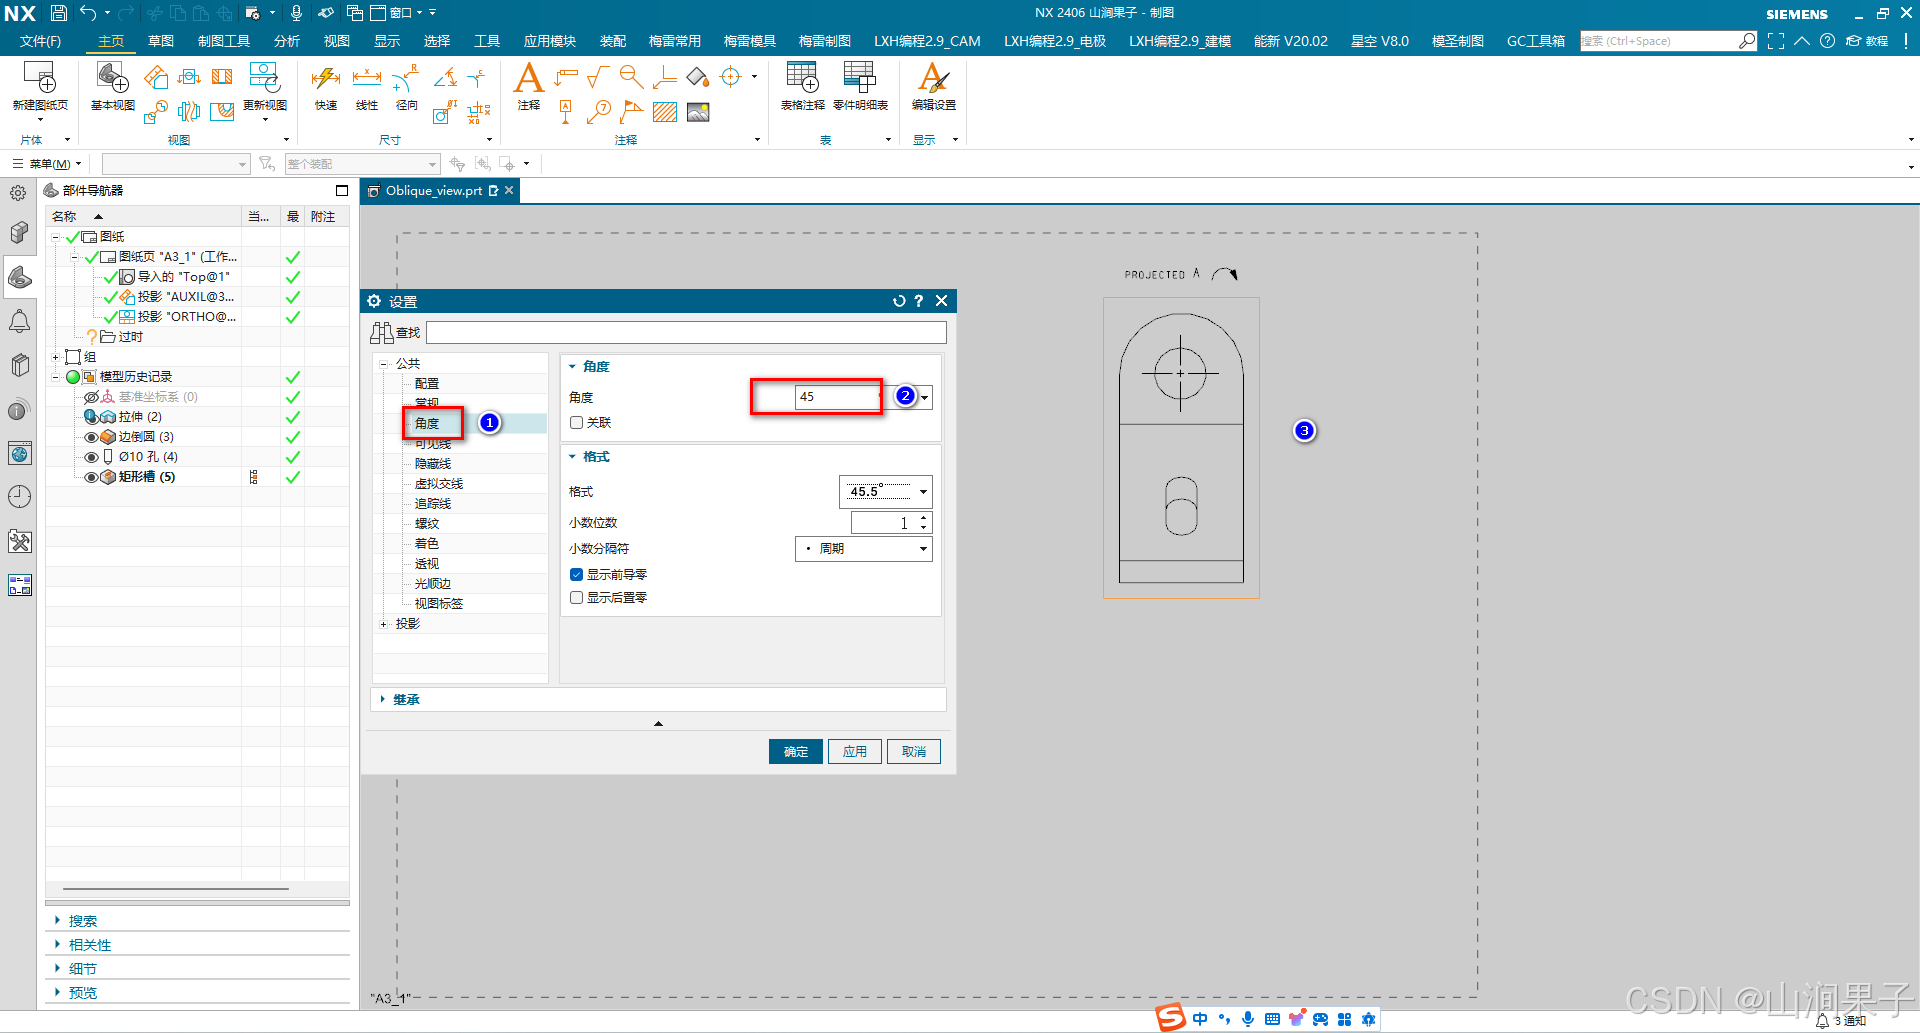Click the Image insert icon in annotation group
1920x1033 pixels.
[x=698, y=112]
